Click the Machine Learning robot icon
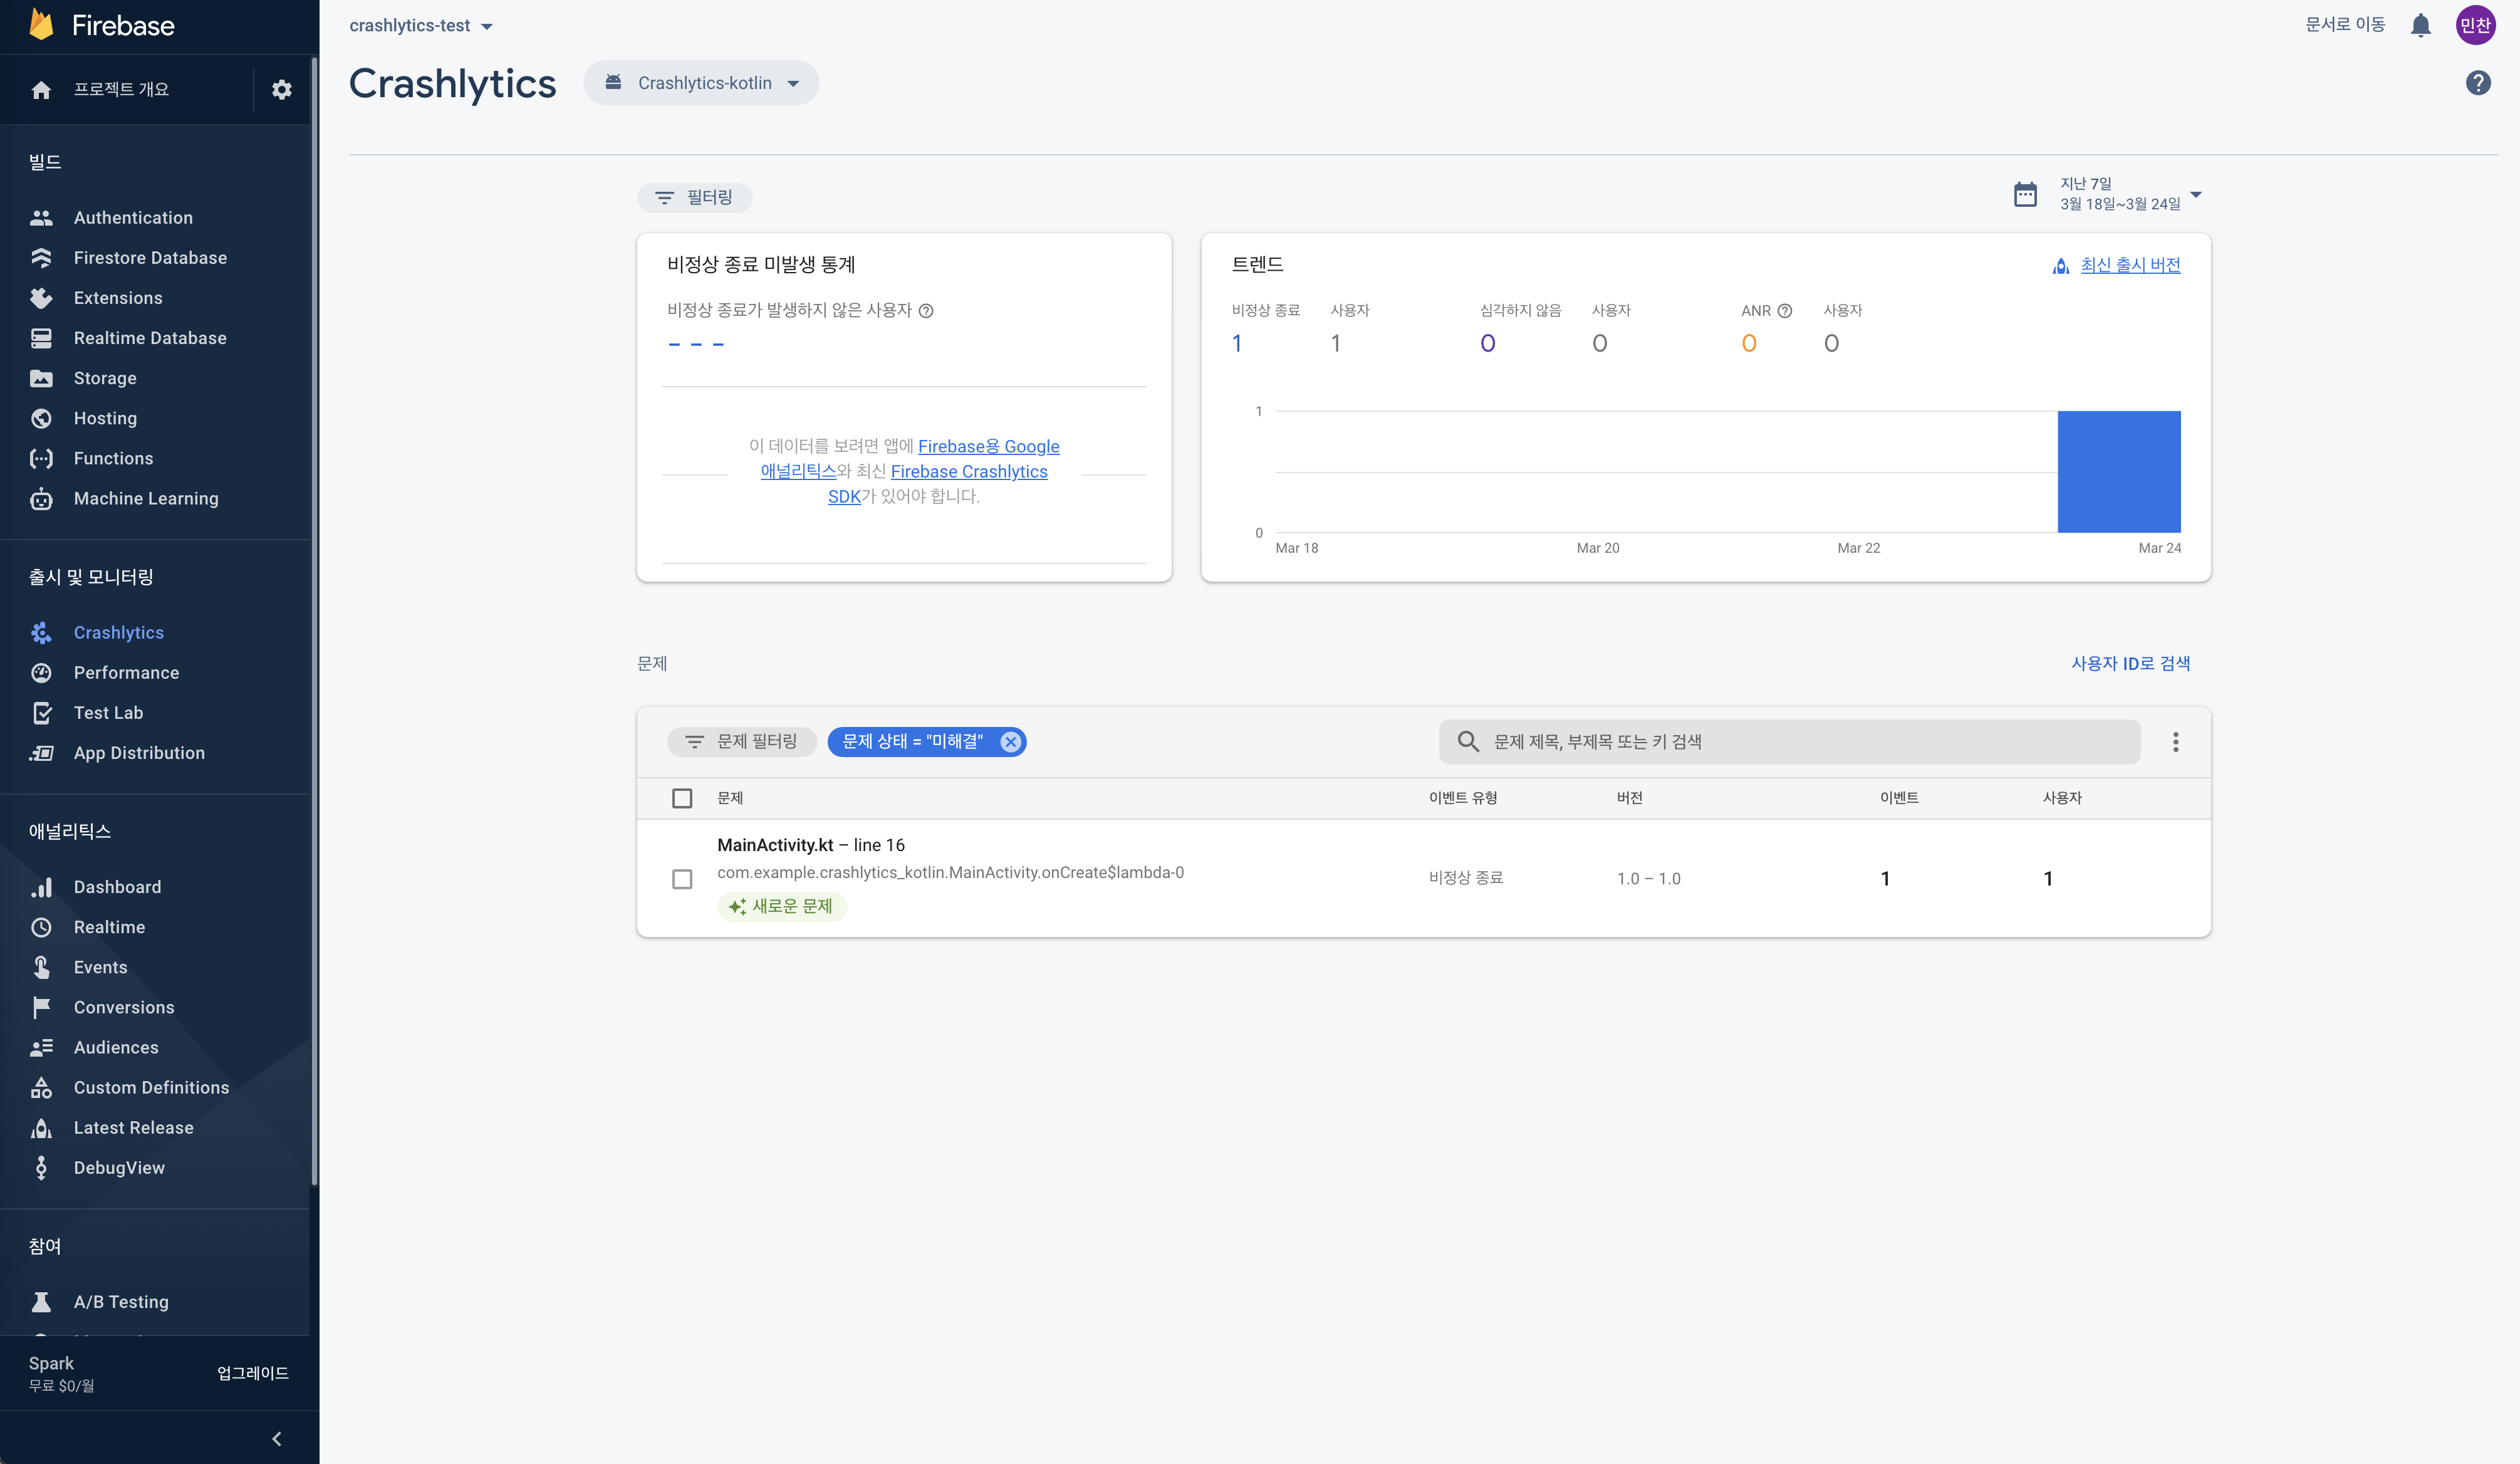 41,498
